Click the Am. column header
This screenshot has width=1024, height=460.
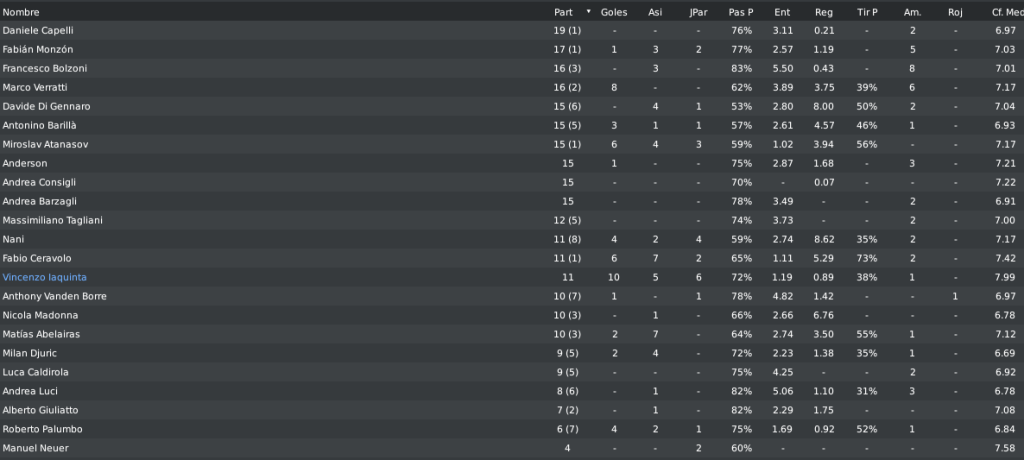(912, 12)
